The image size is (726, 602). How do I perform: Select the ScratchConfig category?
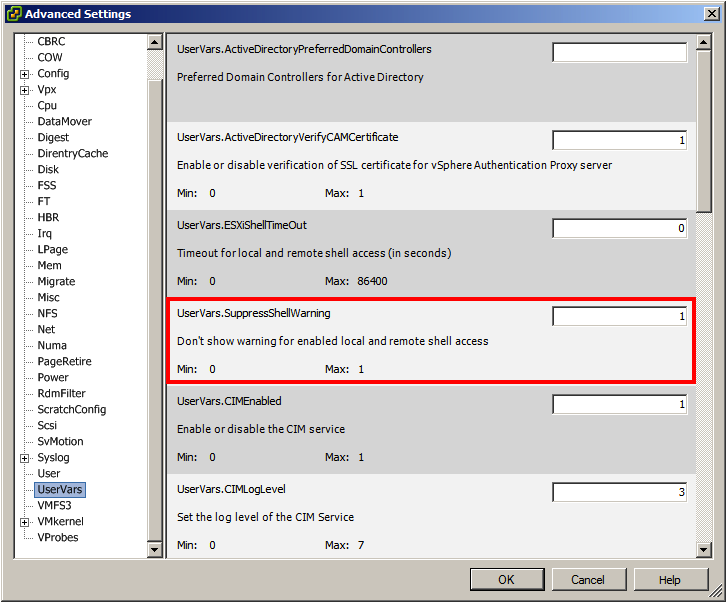pyautogui.click(x=72, y=409)
